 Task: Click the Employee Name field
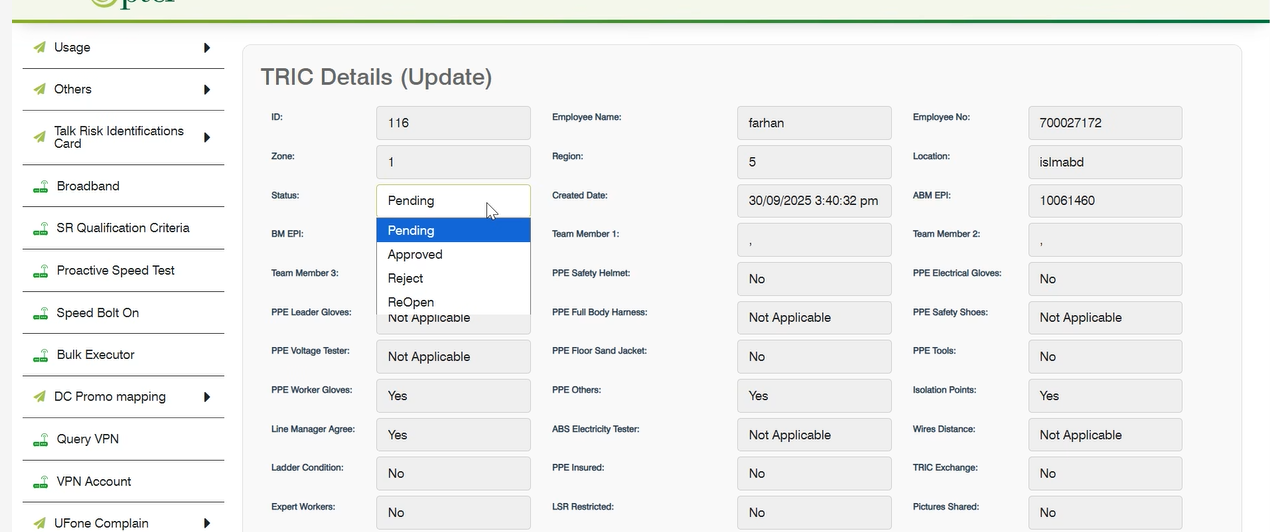[813, 123]
